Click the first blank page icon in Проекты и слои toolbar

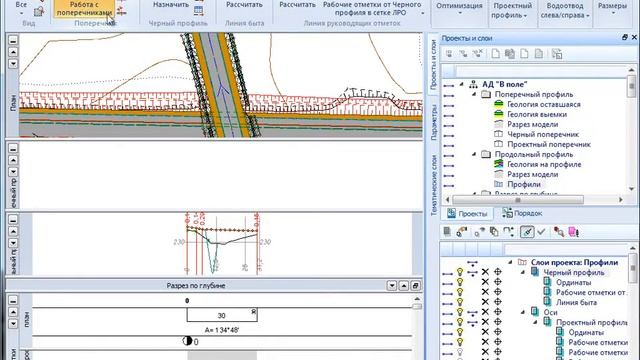point(496,54)
